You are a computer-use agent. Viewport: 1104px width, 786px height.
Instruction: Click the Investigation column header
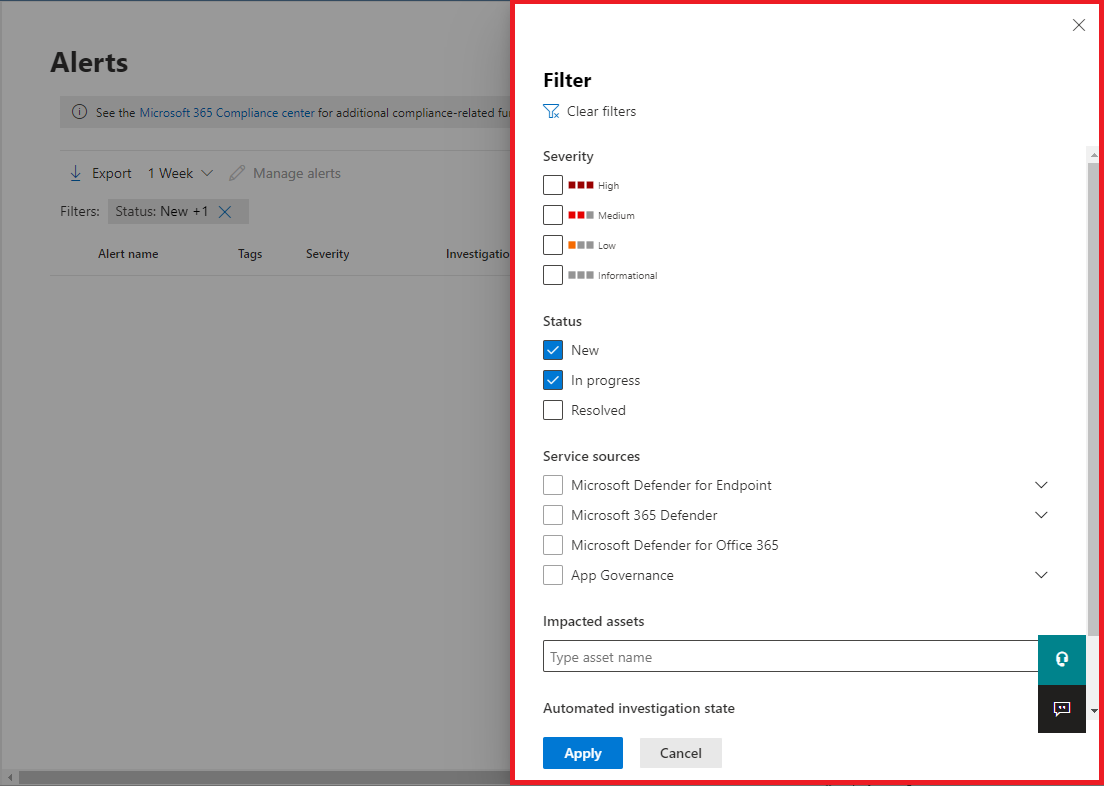[x=478, y=254]
